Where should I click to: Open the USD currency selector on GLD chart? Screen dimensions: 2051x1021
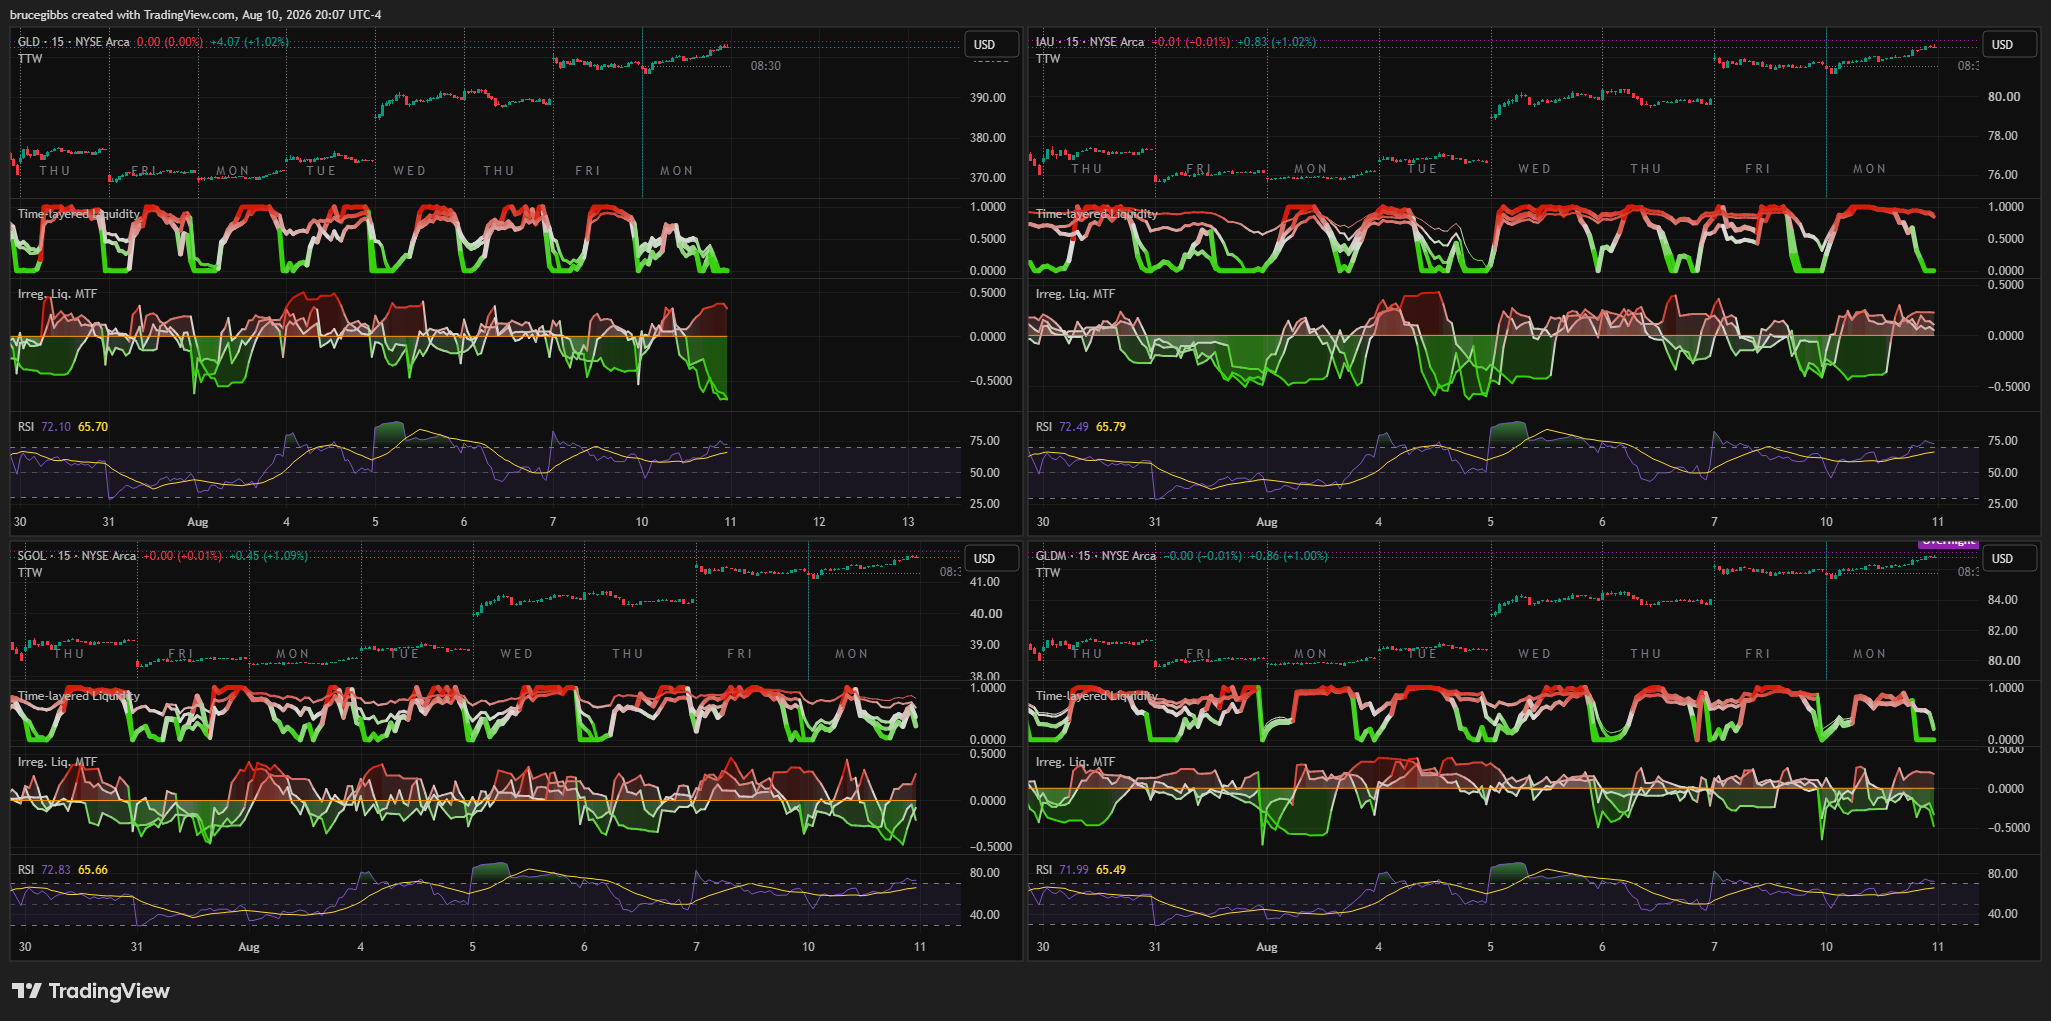coord(991,45)
